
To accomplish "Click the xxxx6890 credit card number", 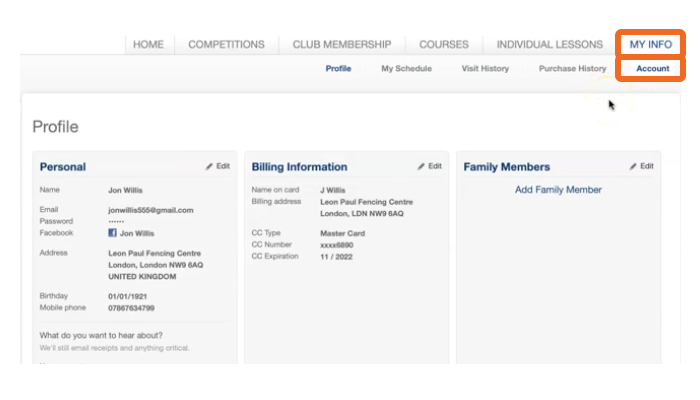I will click(x=336, y=244).
